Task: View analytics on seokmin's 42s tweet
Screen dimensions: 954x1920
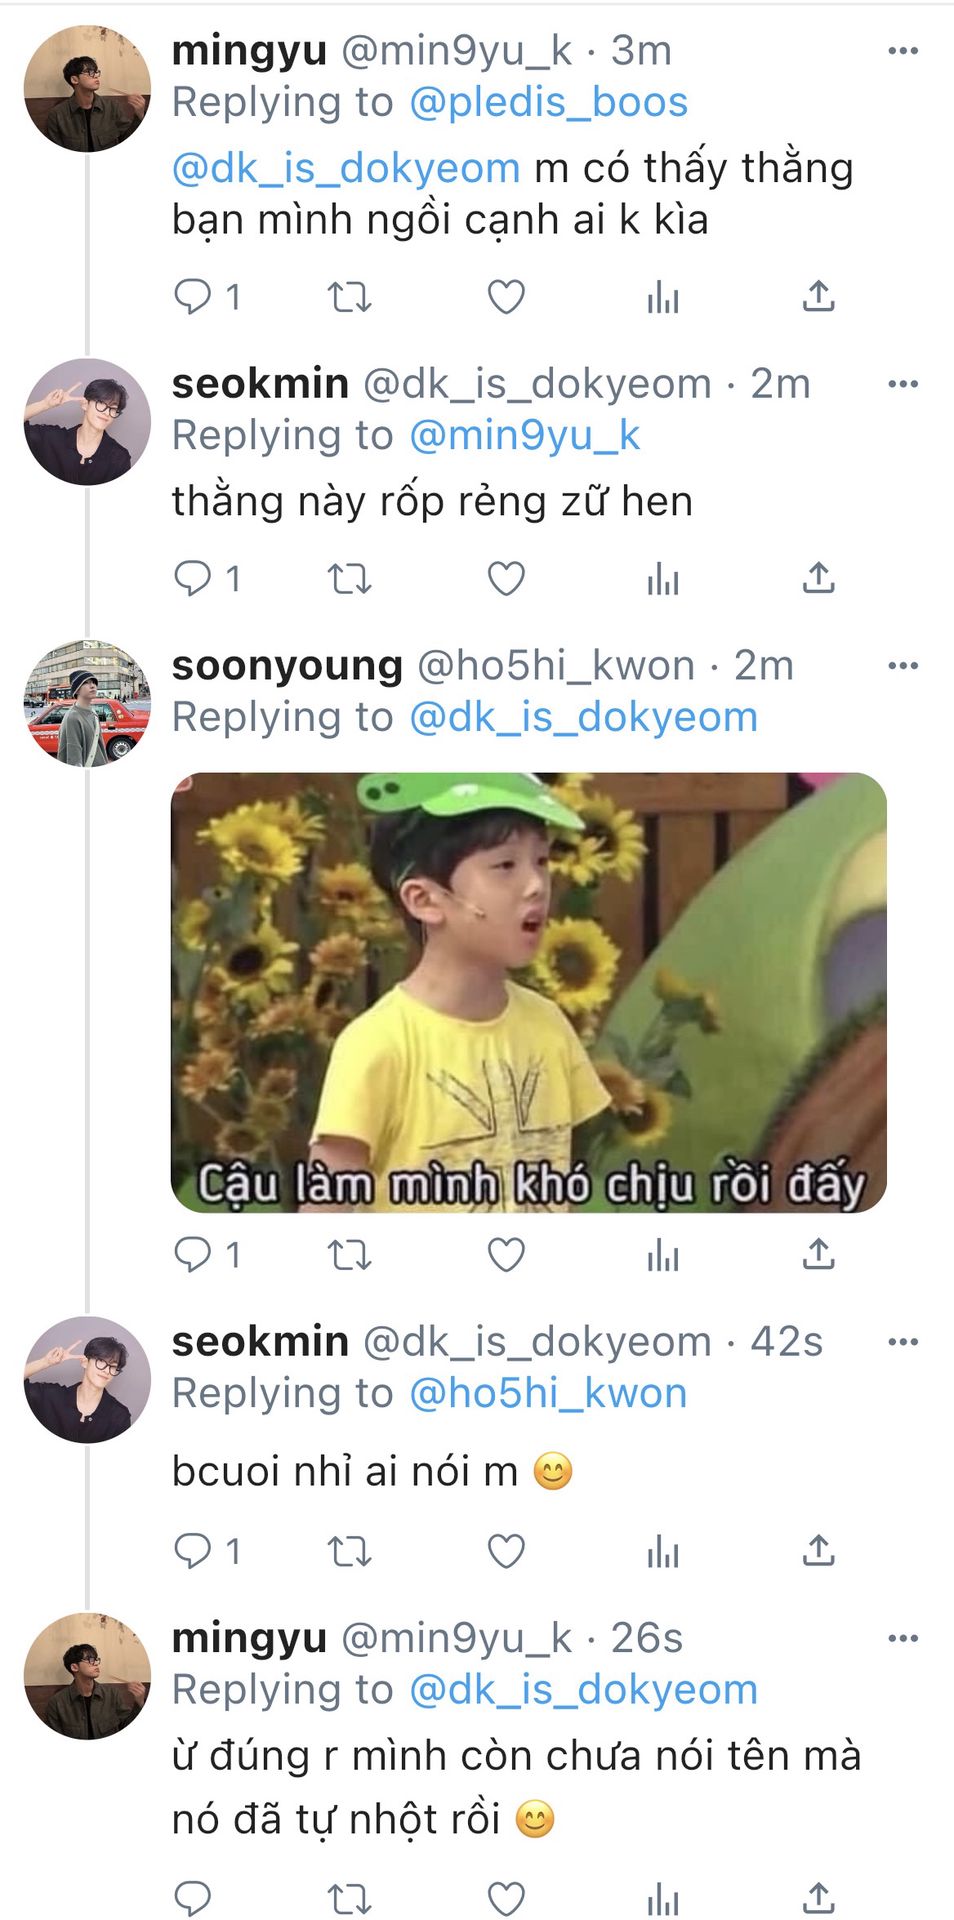Action: click(662, 1551)
